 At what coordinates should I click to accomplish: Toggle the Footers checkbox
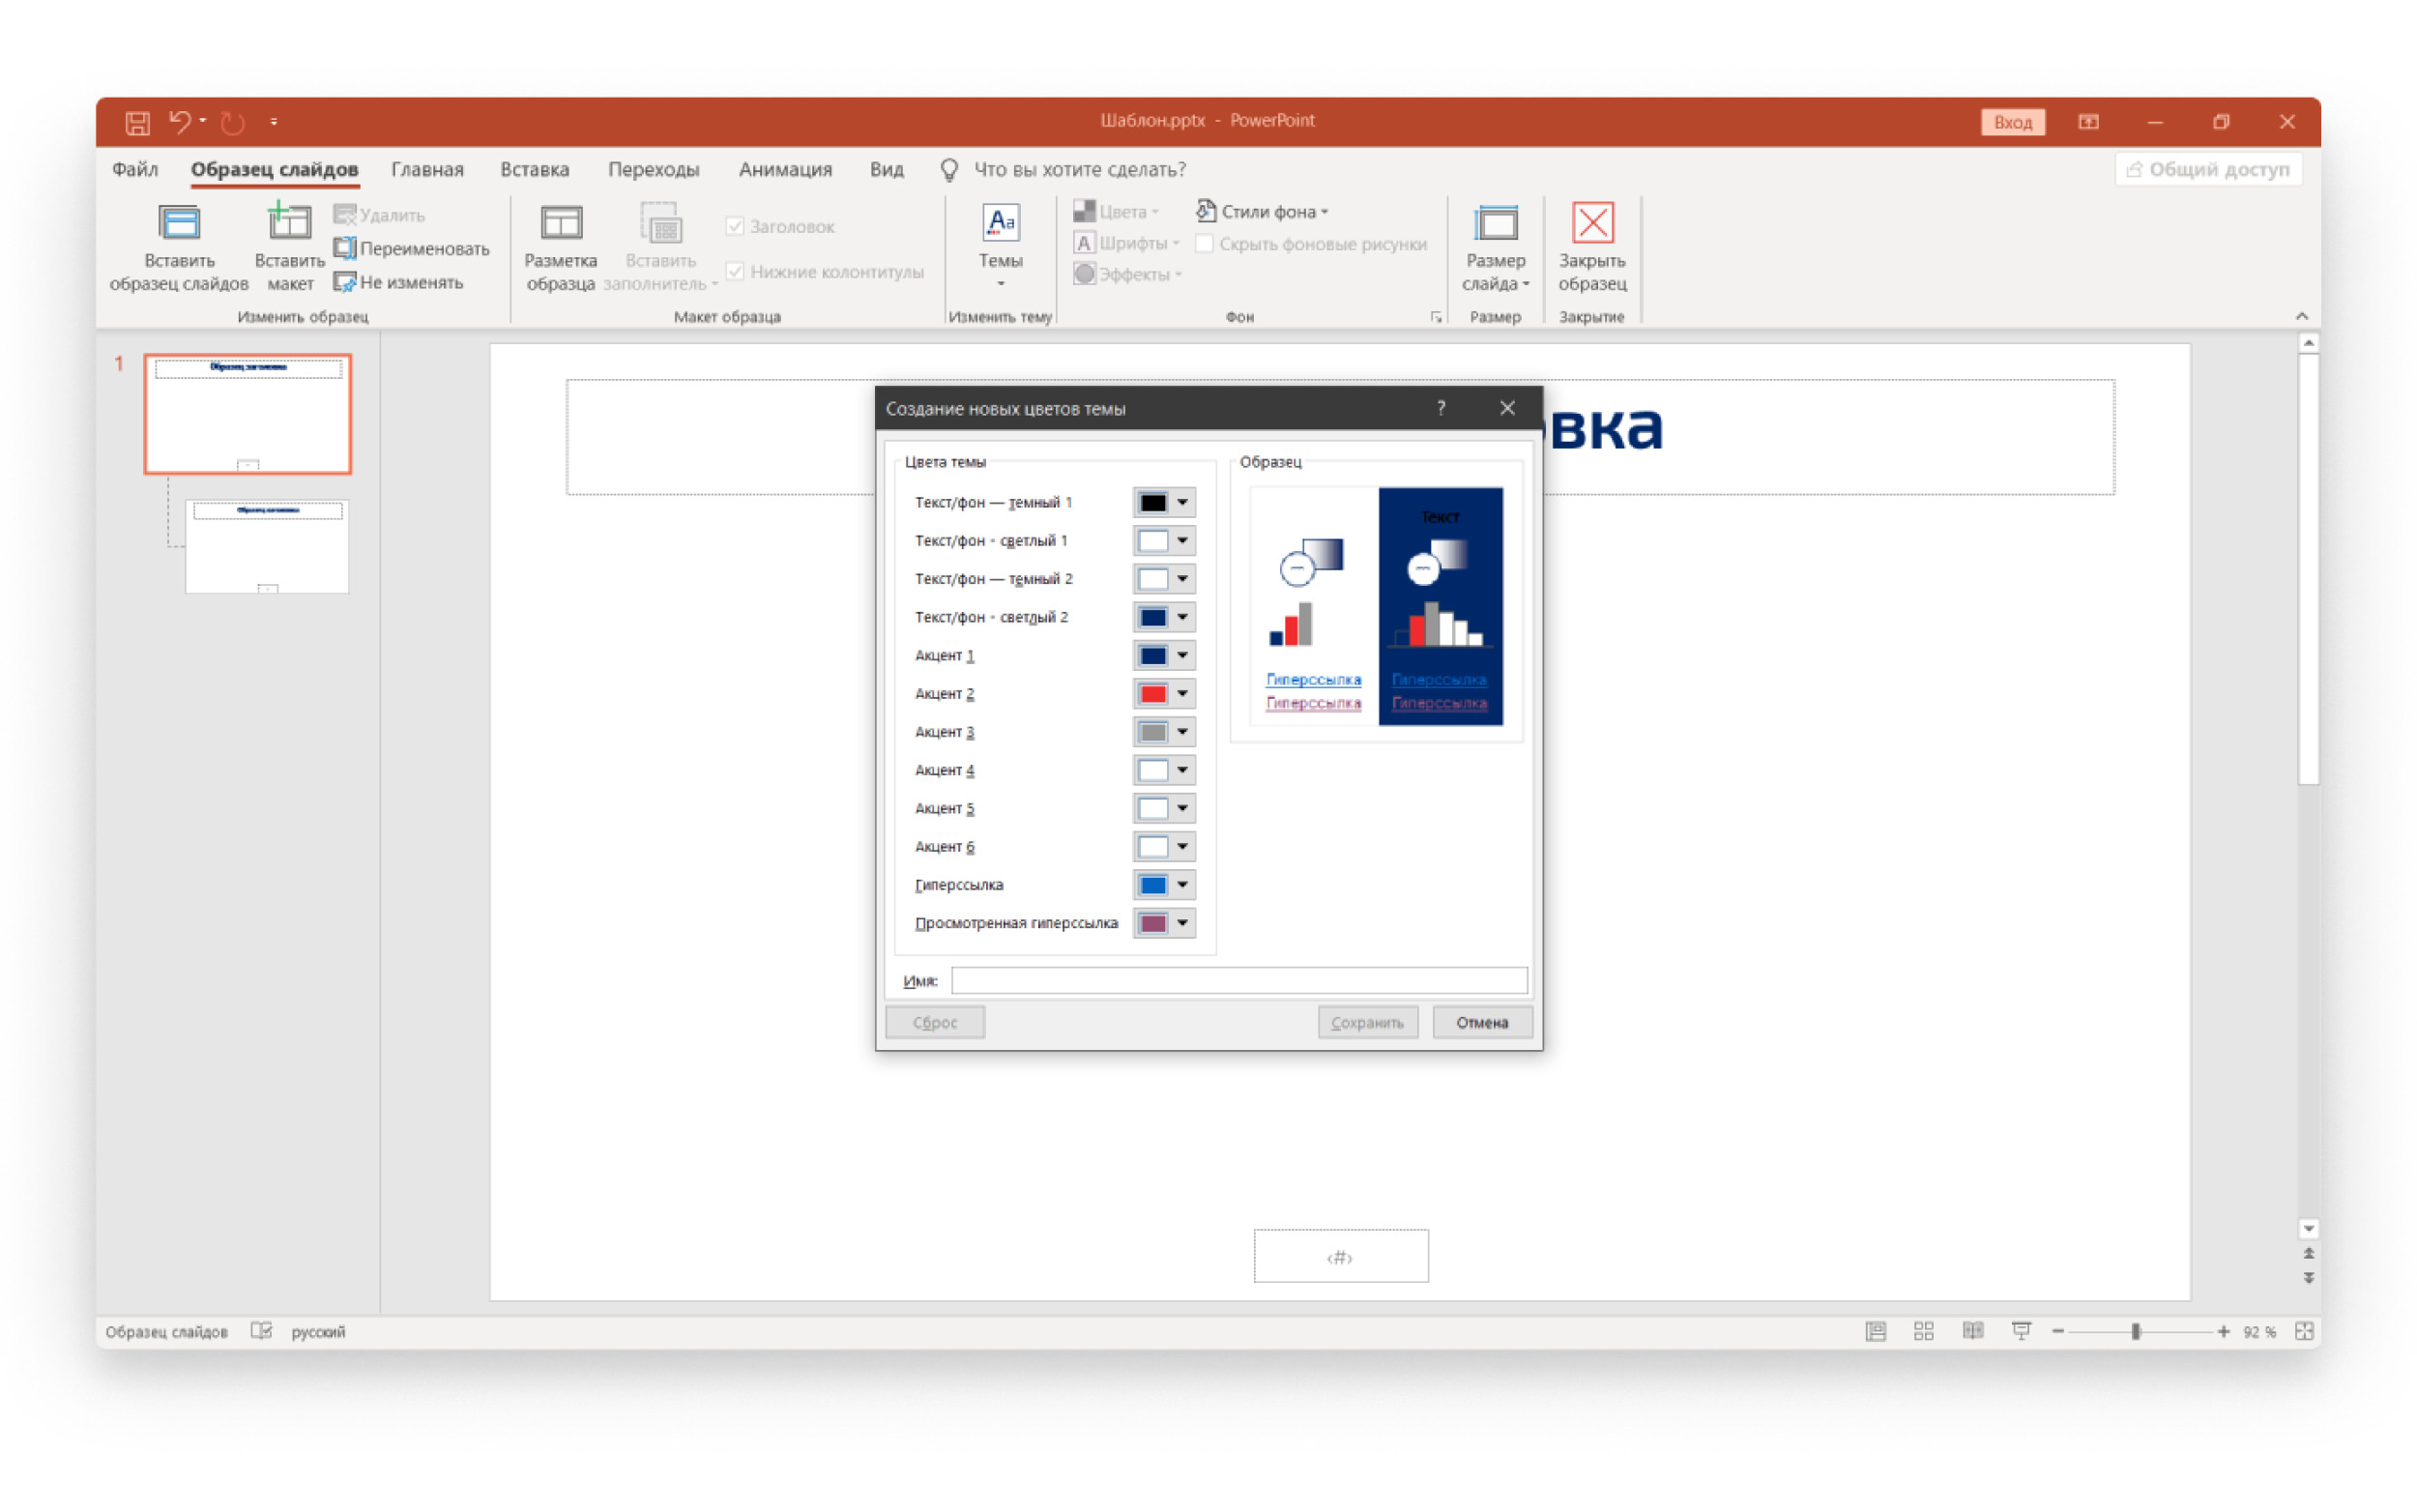click(735, 271)
